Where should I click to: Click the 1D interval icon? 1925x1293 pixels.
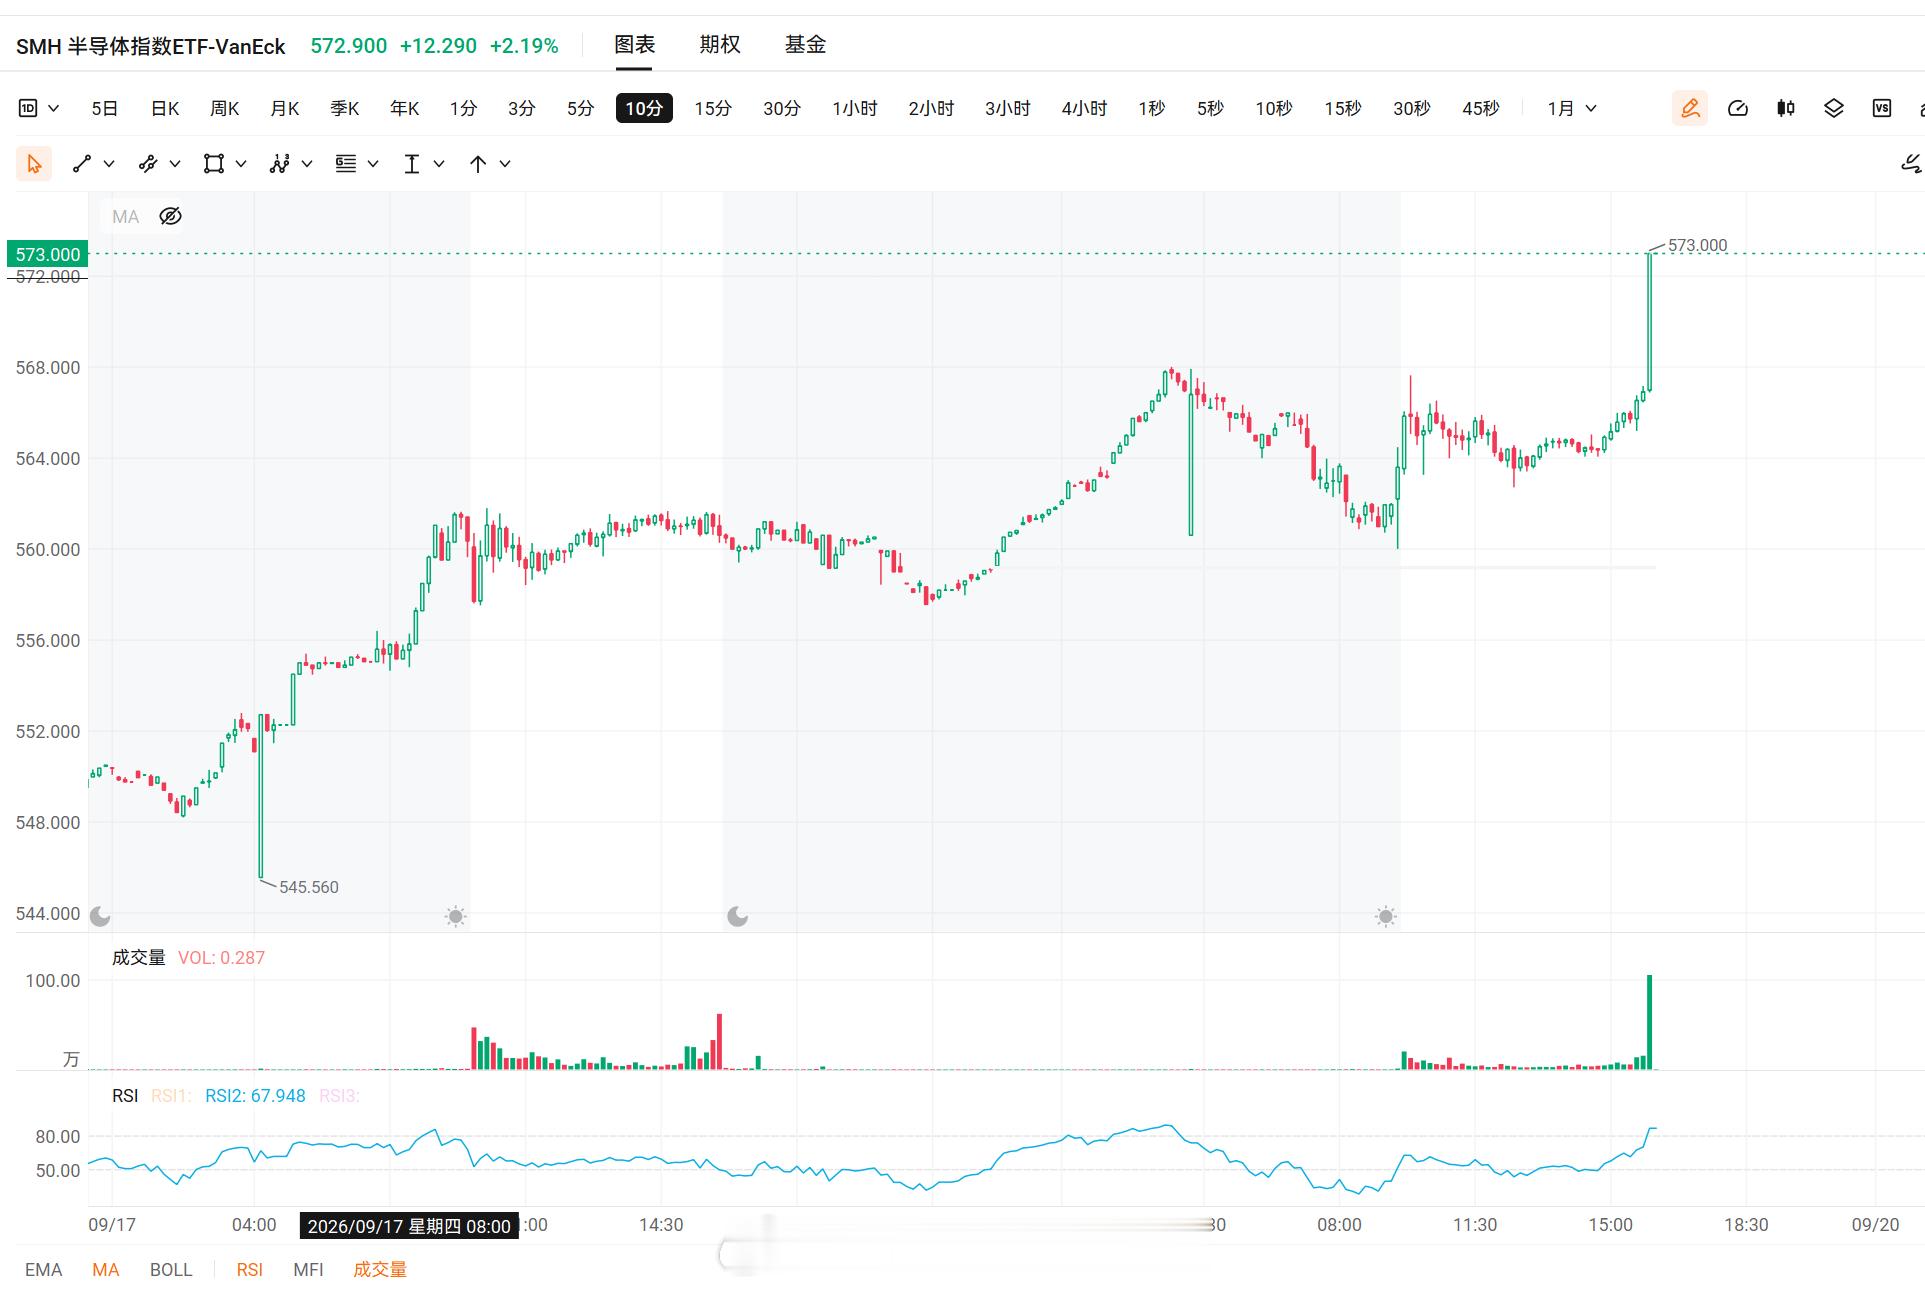click(28, 108)
